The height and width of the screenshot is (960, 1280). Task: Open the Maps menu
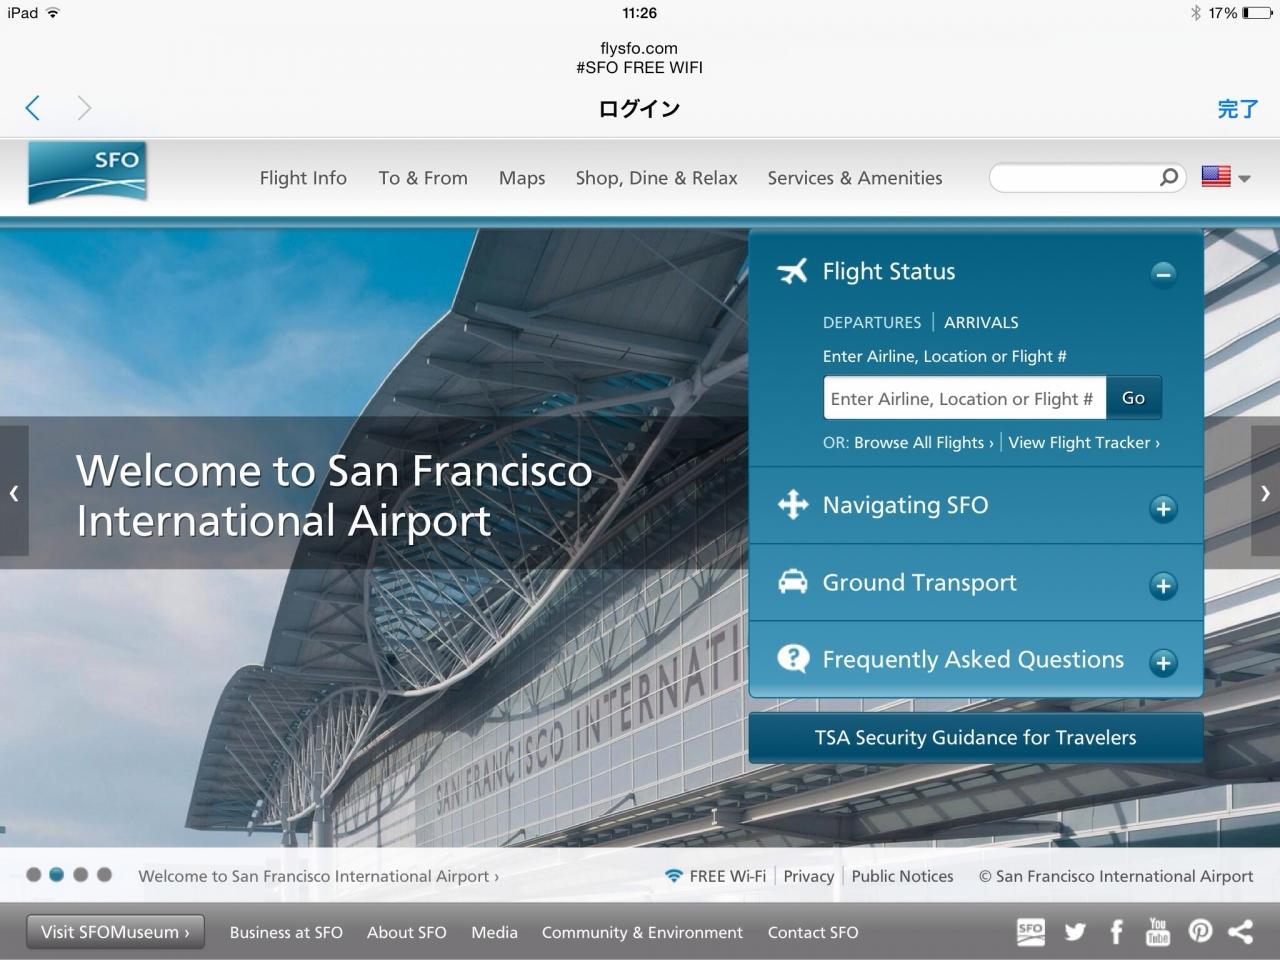pos(522,178)
